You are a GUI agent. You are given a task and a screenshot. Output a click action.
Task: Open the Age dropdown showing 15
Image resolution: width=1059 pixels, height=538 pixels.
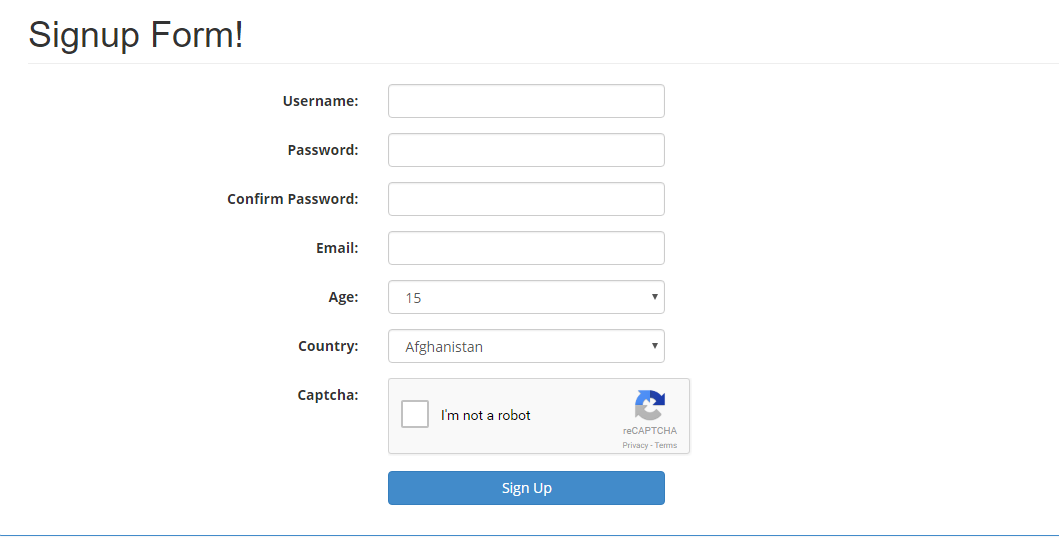pos(526,297)
